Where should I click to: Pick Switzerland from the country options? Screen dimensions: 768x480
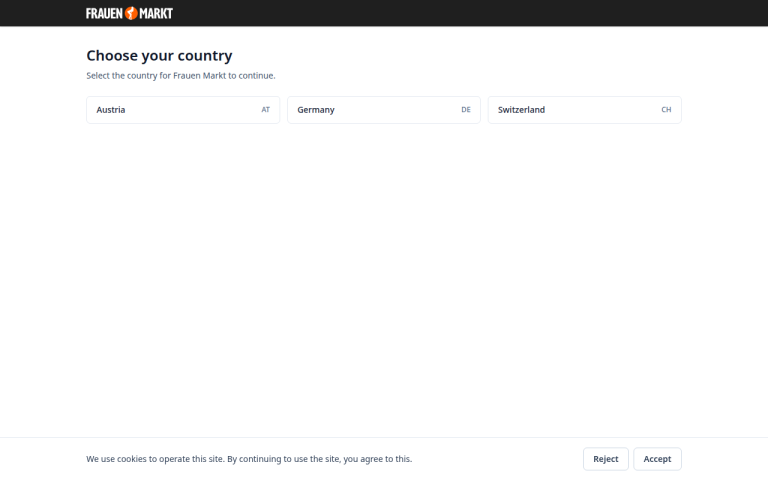pyautogui.click(x=585, y=110)
